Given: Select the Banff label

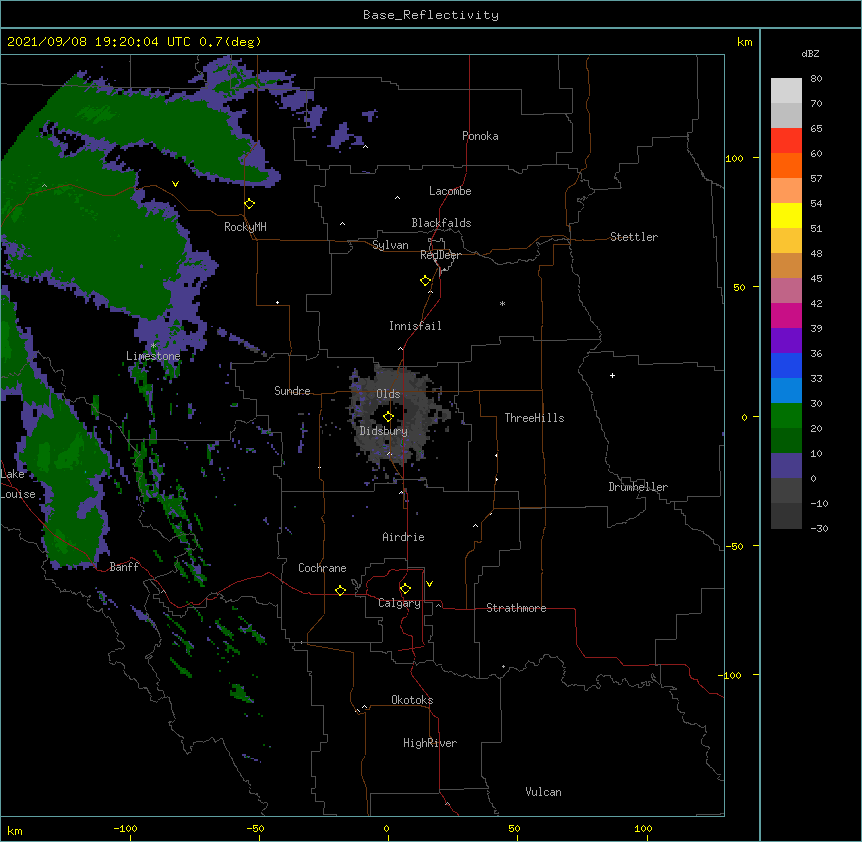Looking at the screenshot, I should 124,567.
